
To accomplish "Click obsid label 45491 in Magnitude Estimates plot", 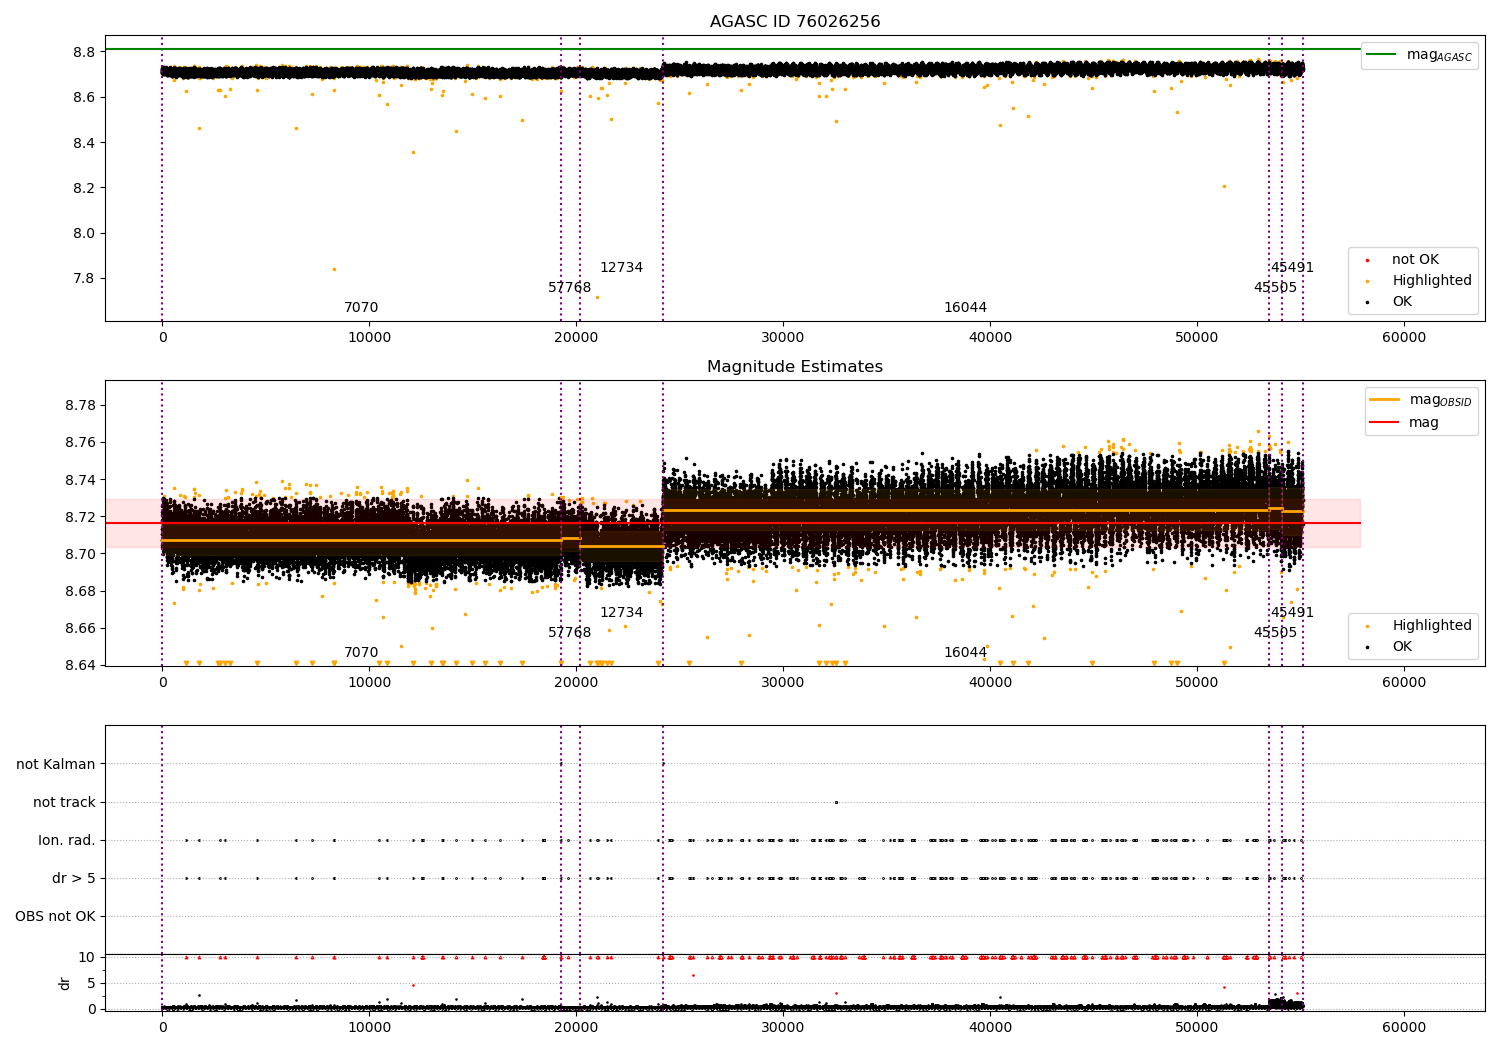I will pyautogui.click(x=1293, y=613).
